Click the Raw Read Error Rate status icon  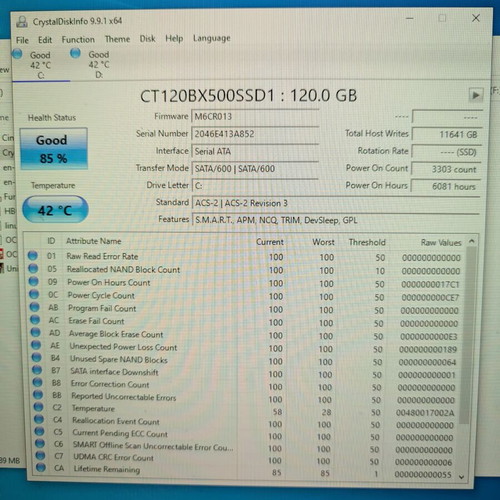(x=33, y=256)
